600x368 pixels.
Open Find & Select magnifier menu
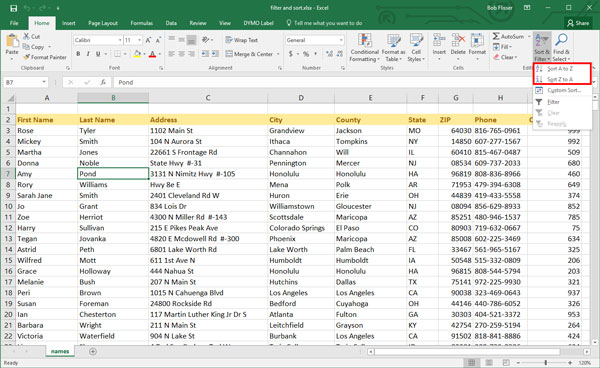(x=561, y=47)
